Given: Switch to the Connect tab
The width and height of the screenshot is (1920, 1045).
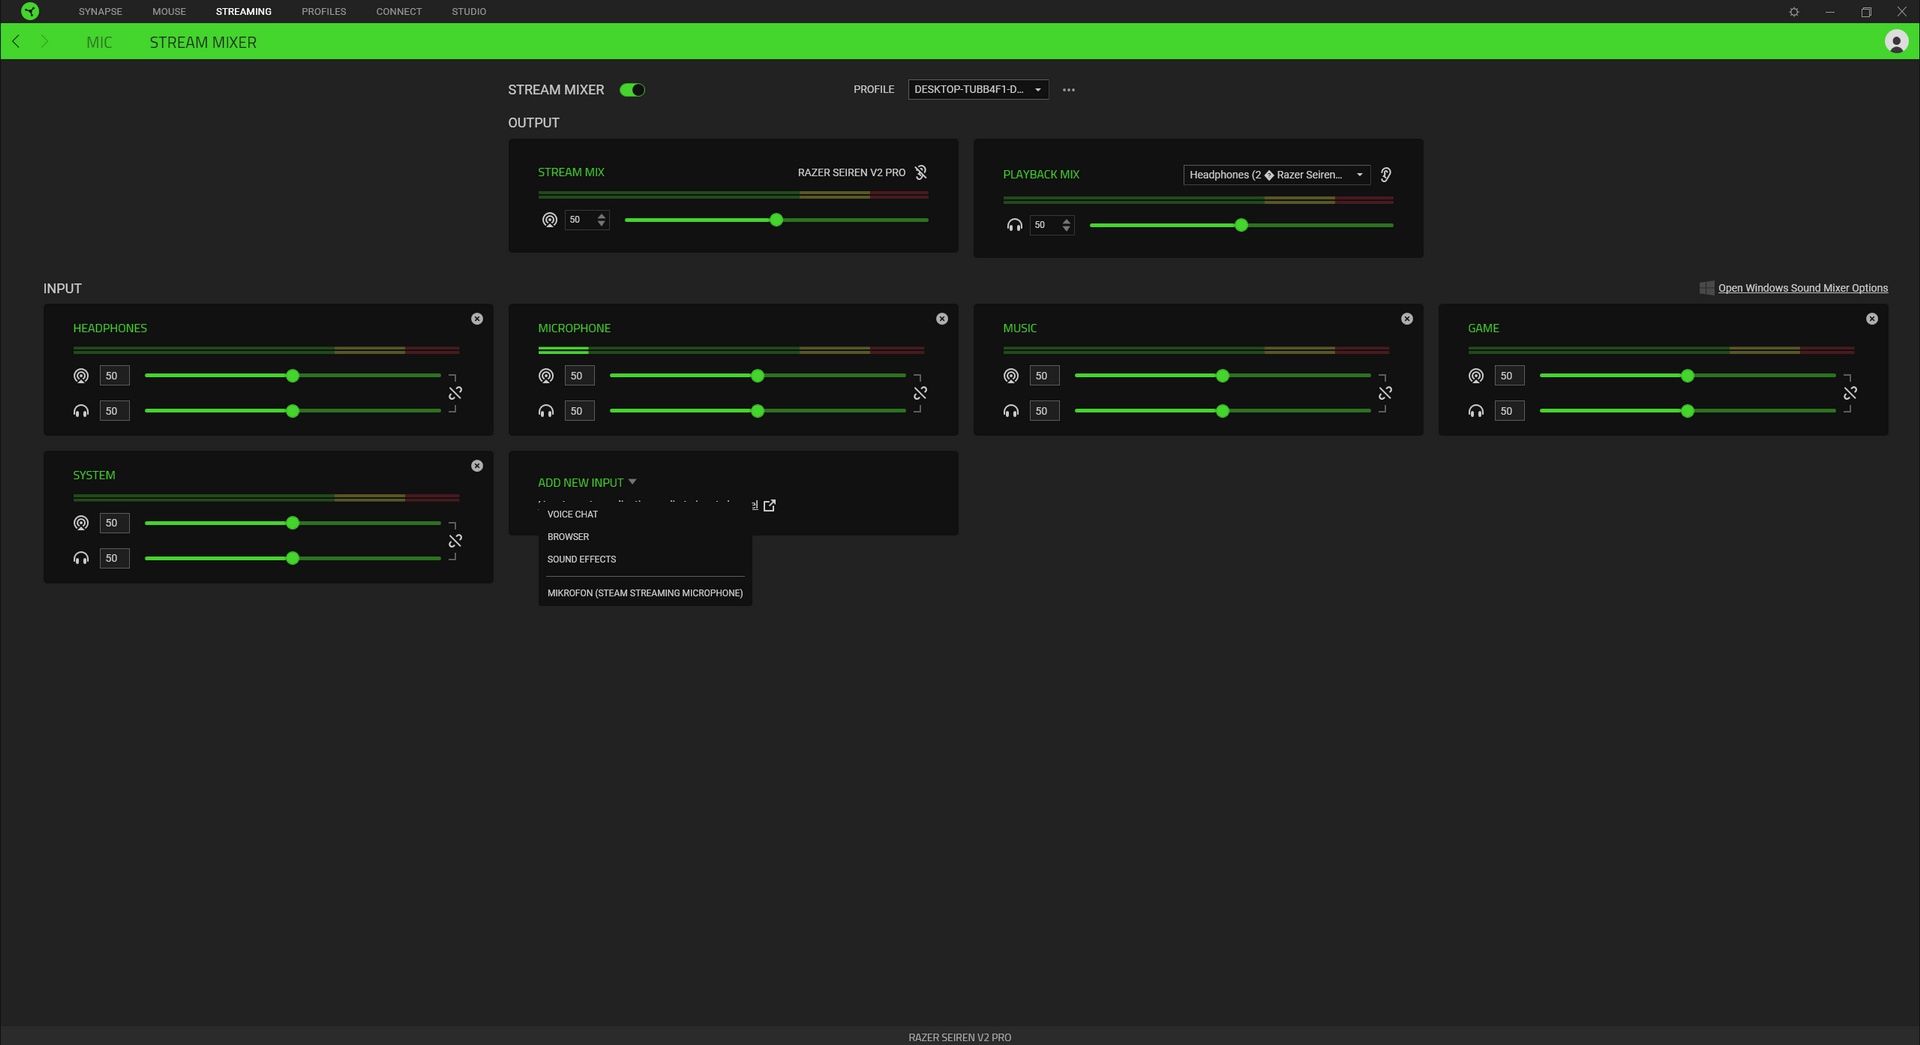Looking at the screenshot, I should [399, 12].
